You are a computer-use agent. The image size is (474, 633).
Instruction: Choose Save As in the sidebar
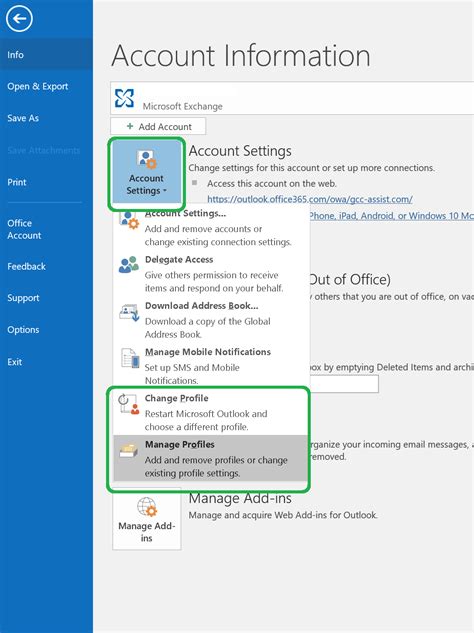pyautogui.click(x=23, y=118)
